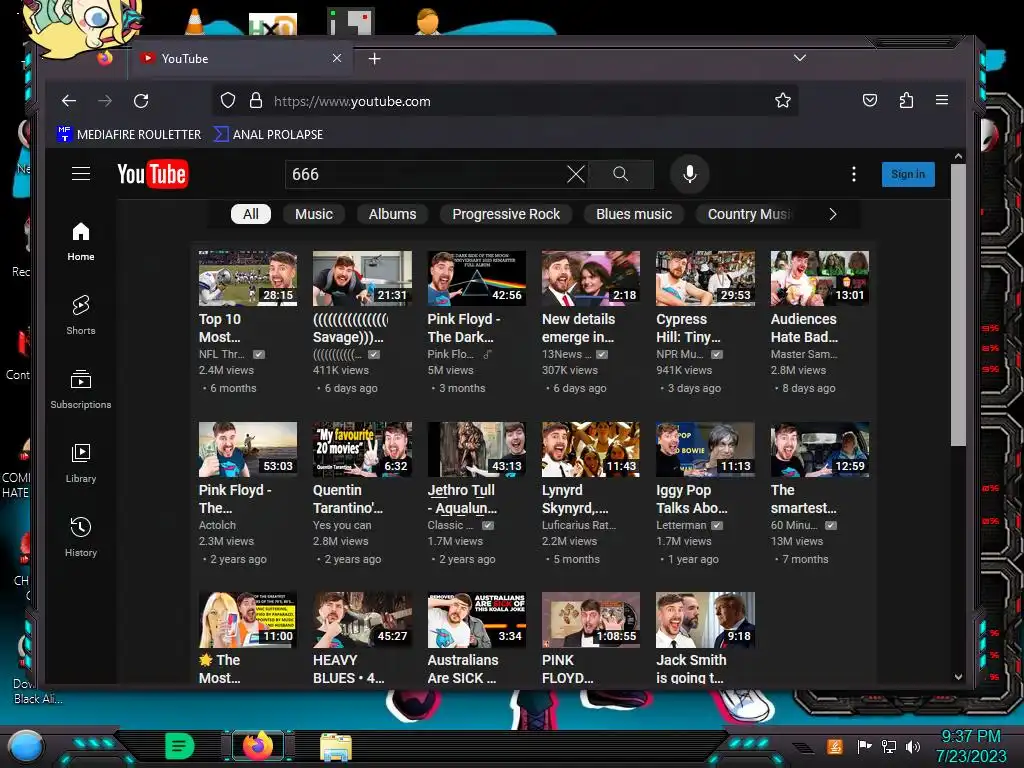Bookmark this page with the star

click(x=782, y=101)
